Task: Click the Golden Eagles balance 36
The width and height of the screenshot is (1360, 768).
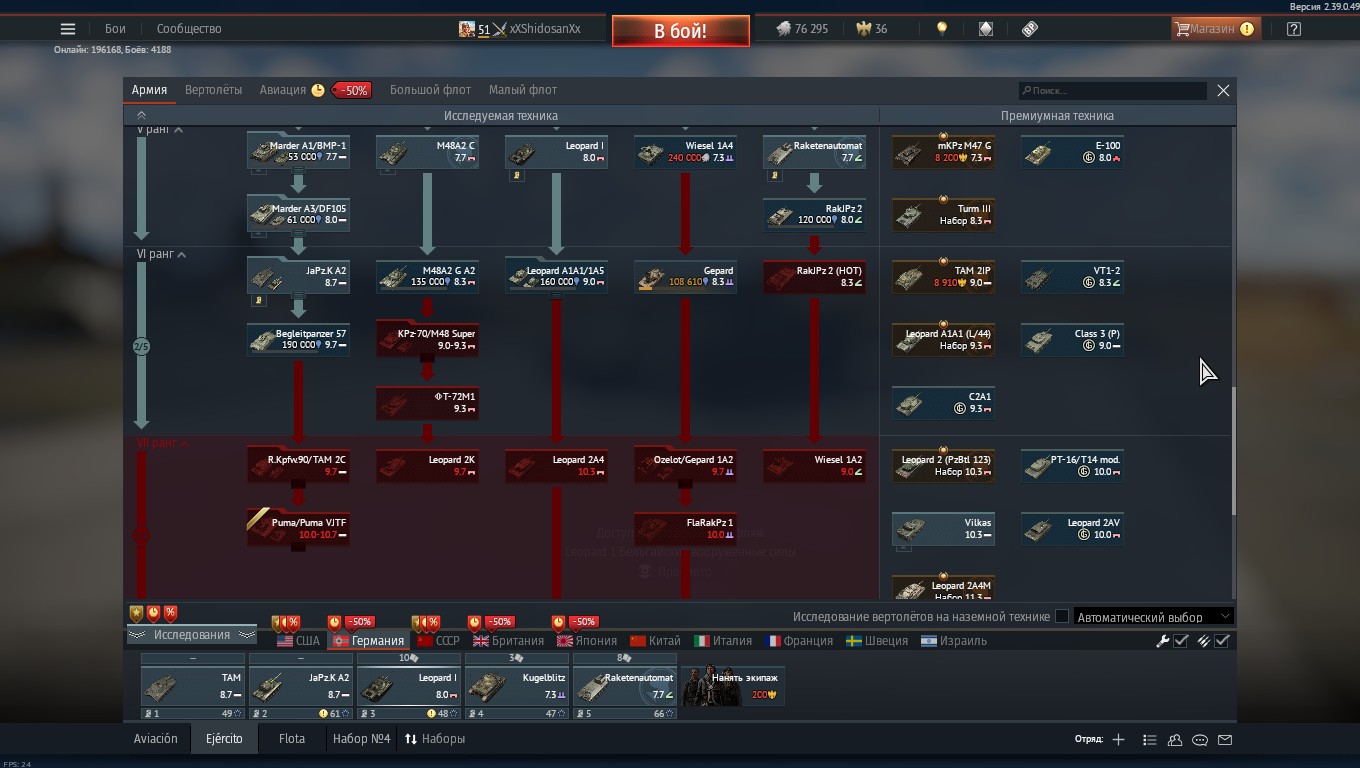Action: [x=872, y=29]
